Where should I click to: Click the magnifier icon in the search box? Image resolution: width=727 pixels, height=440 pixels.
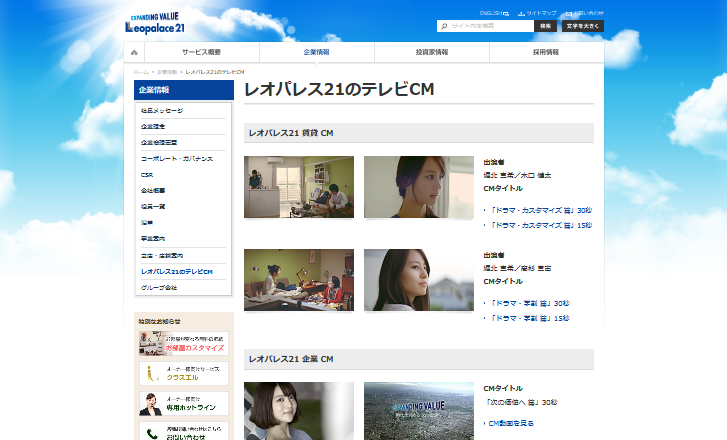444,26
